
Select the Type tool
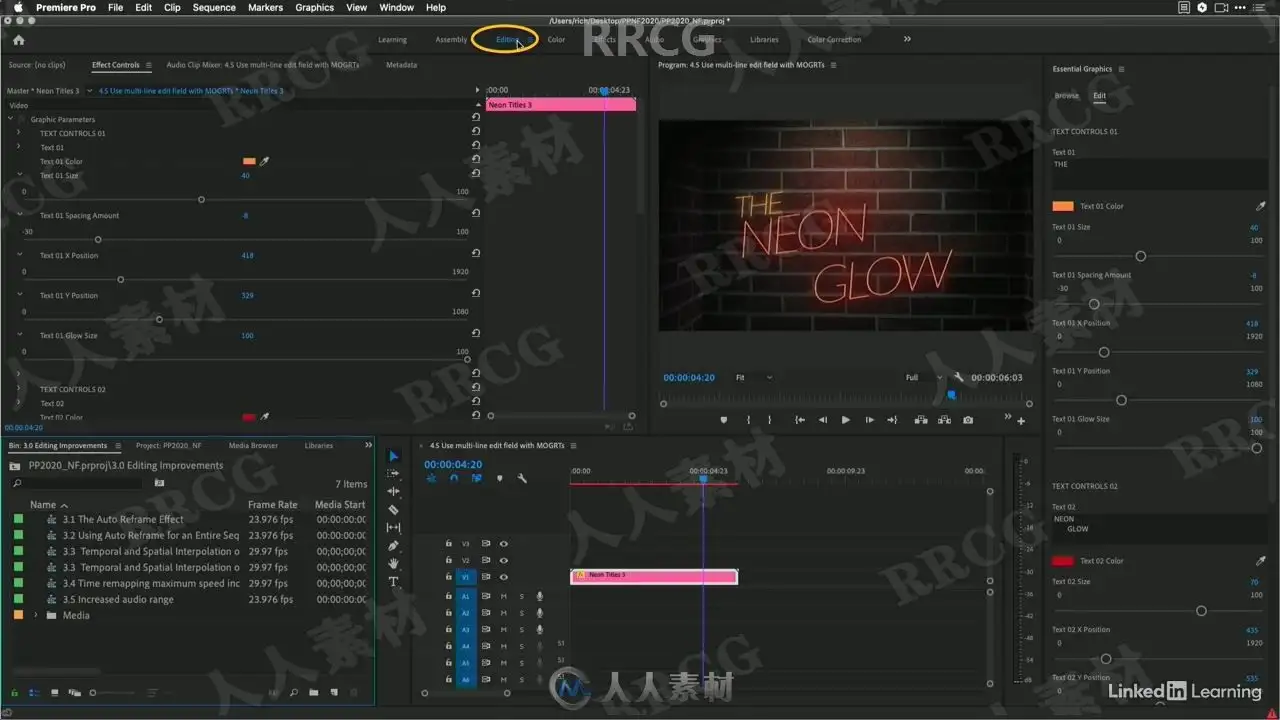[393, 582]
